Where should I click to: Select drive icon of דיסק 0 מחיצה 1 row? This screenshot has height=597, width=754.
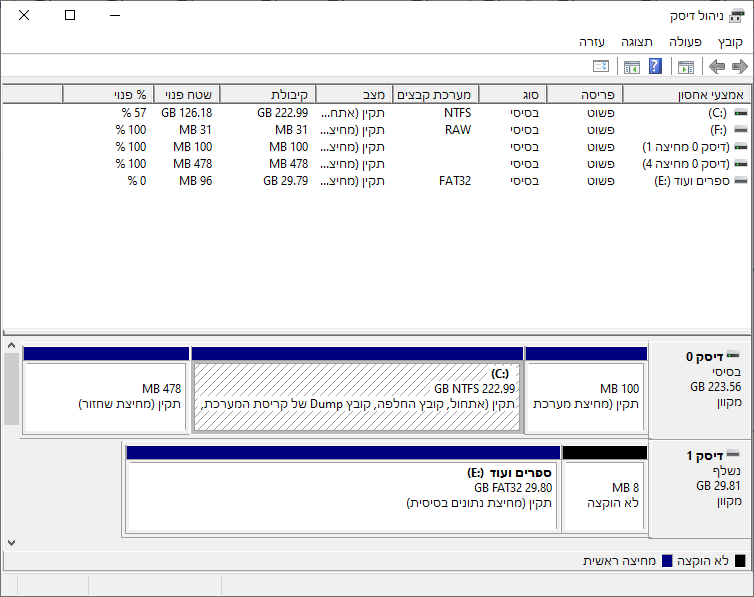coord(741,147)
